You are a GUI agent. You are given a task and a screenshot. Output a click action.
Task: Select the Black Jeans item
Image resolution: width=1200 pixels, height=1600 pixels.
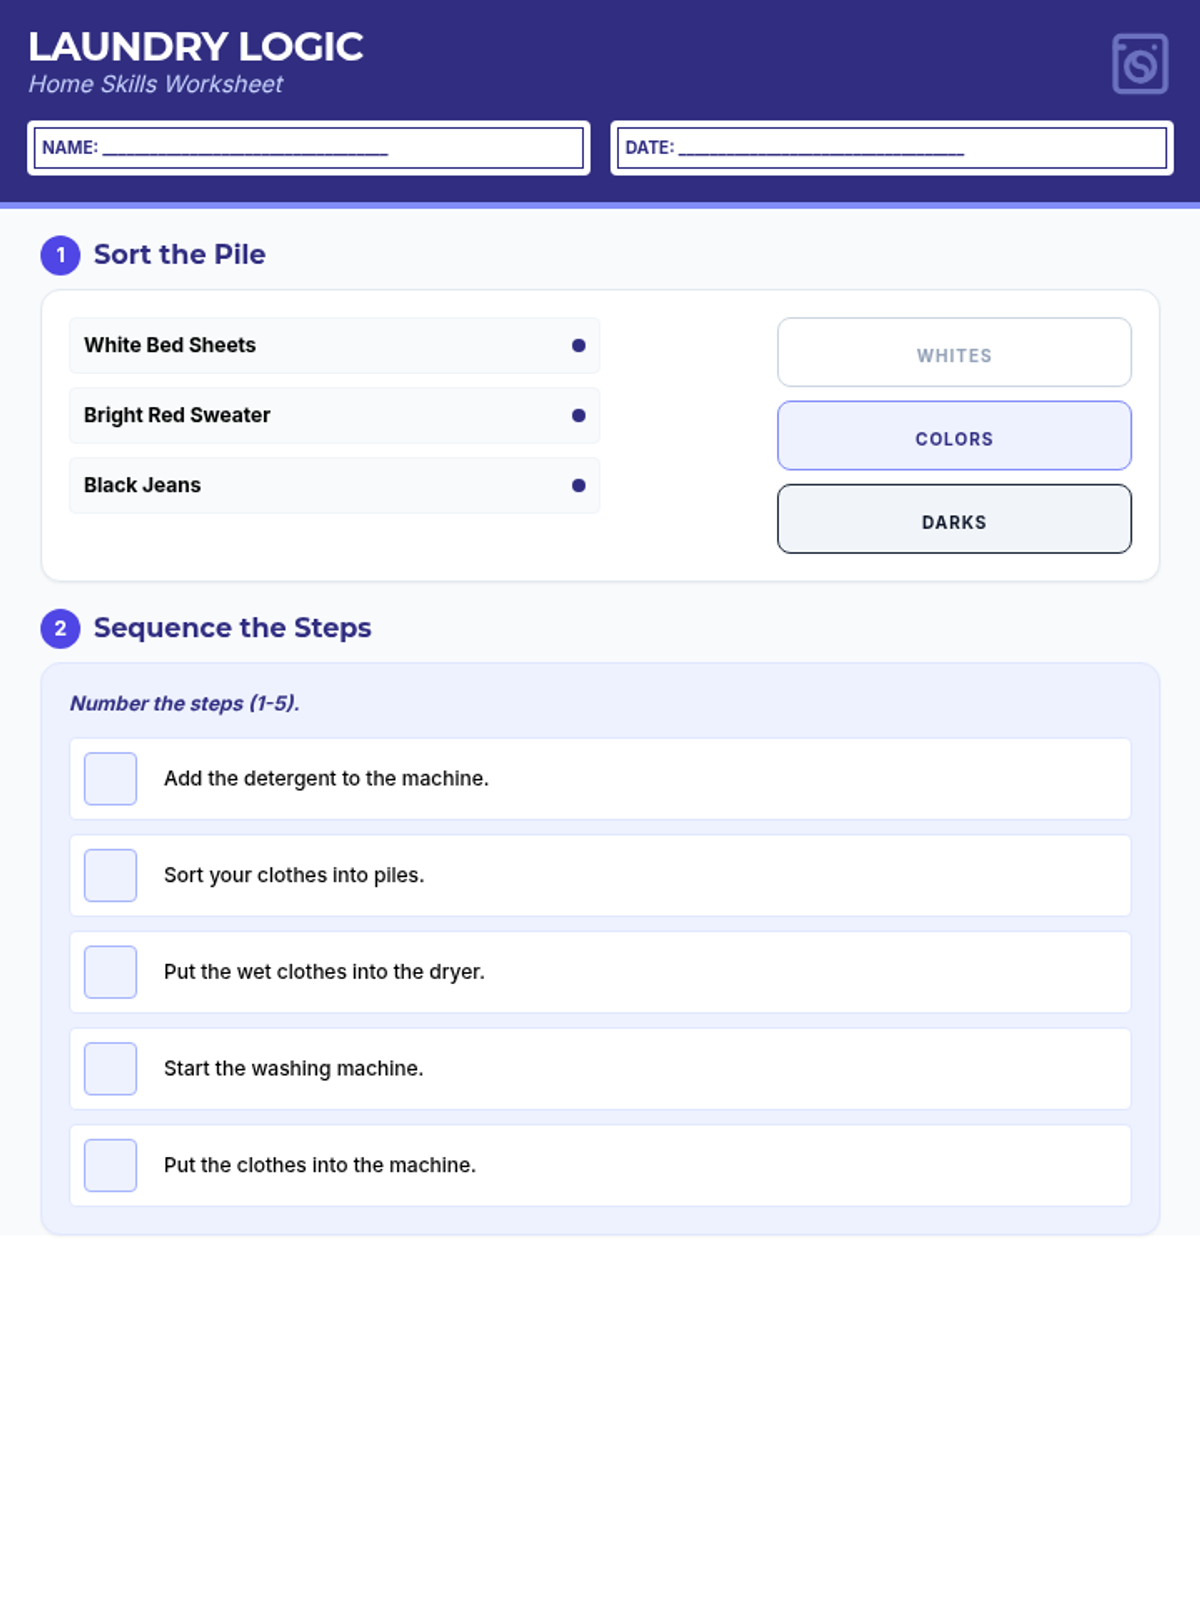[300, 486]
